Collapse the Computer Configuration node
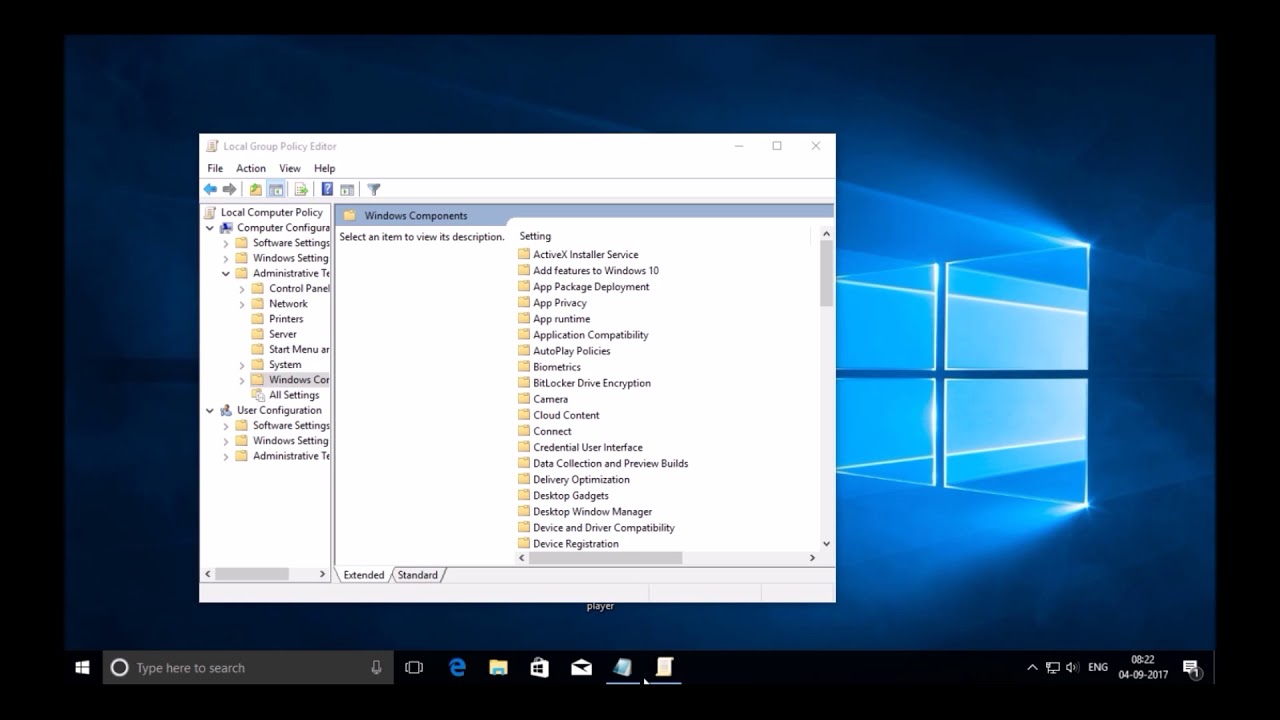1280x720 pixels. coord(210,228)
